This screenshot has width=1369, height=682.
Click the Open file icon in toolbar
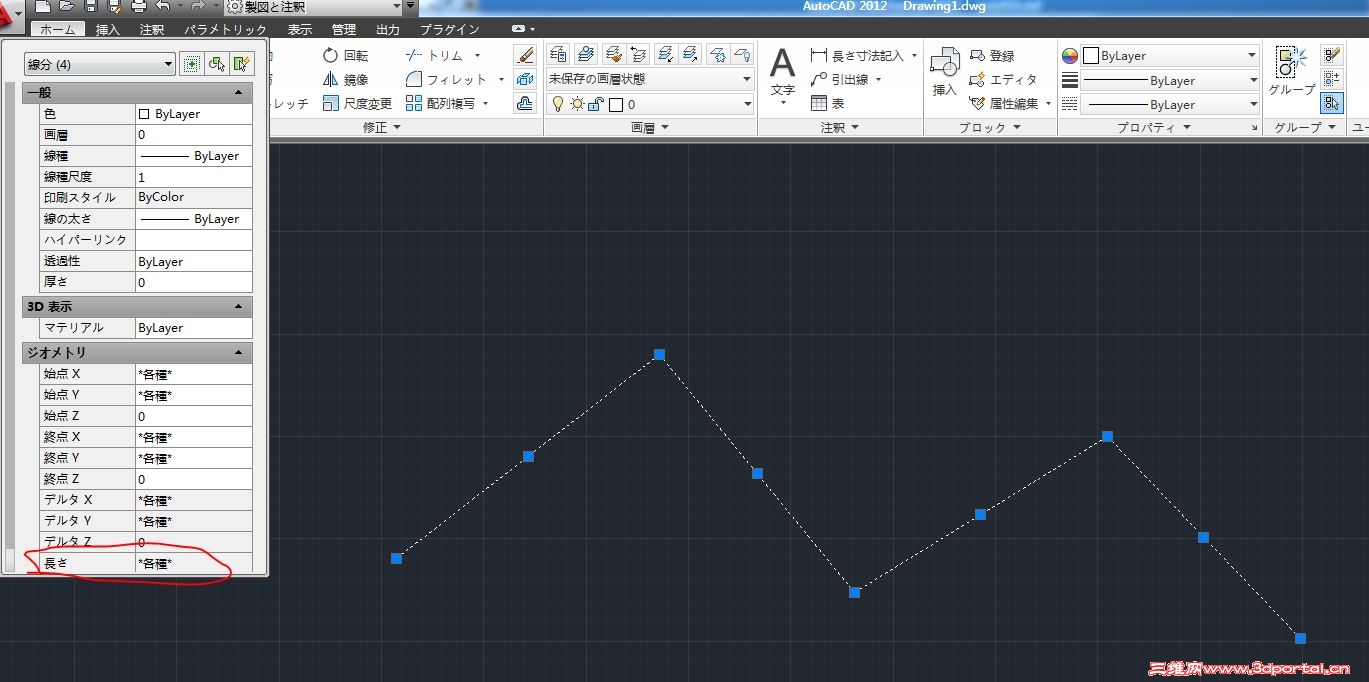click(66, 6)
